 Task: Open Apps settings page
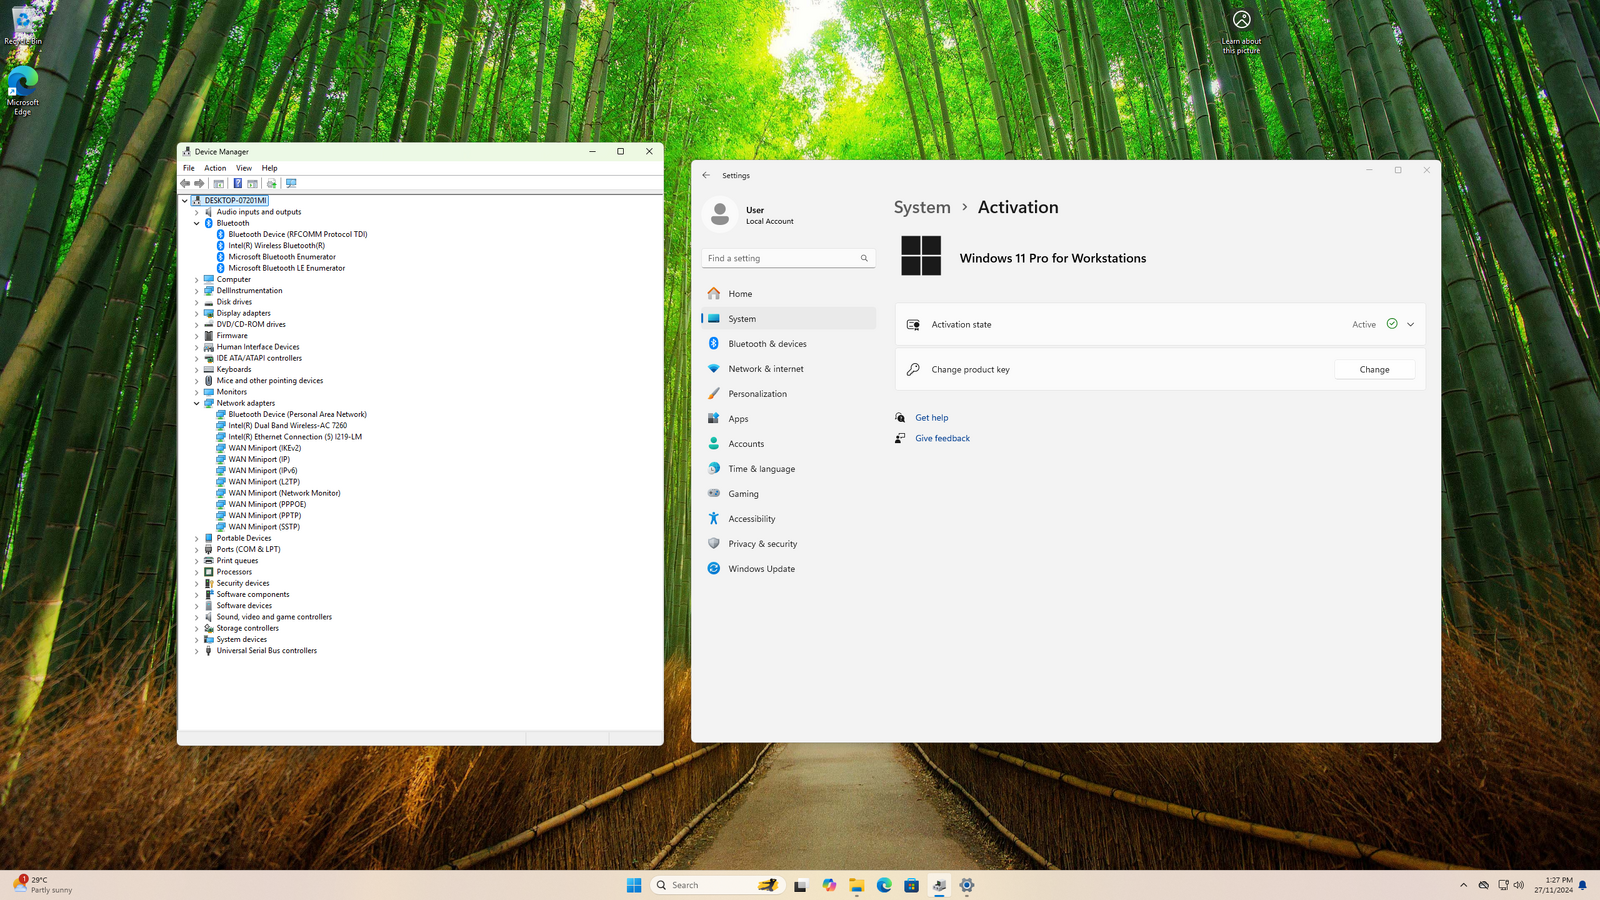click(x=789, y=419)
